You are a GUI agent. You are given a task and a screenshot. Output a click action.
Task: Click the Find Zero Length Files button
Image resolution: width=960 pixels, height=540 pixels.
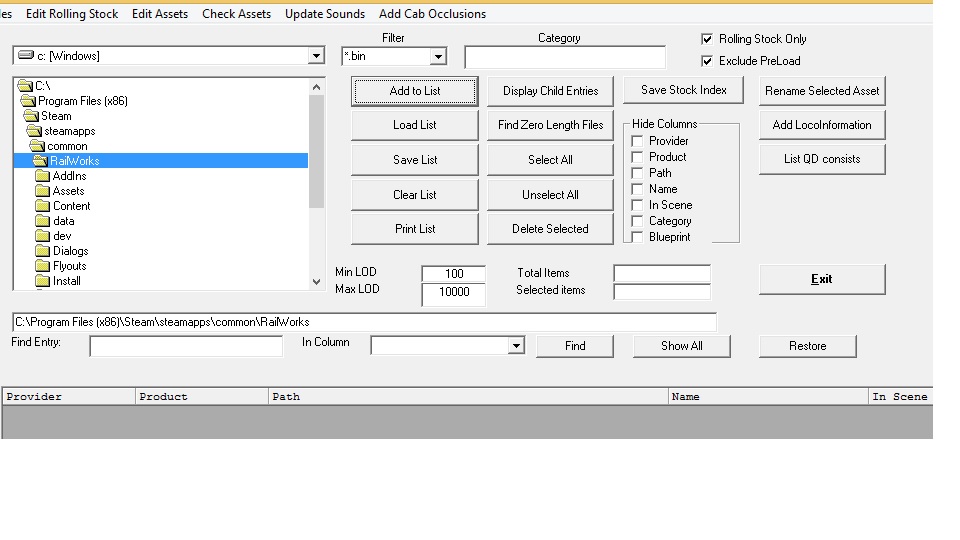tap(550, 125)
